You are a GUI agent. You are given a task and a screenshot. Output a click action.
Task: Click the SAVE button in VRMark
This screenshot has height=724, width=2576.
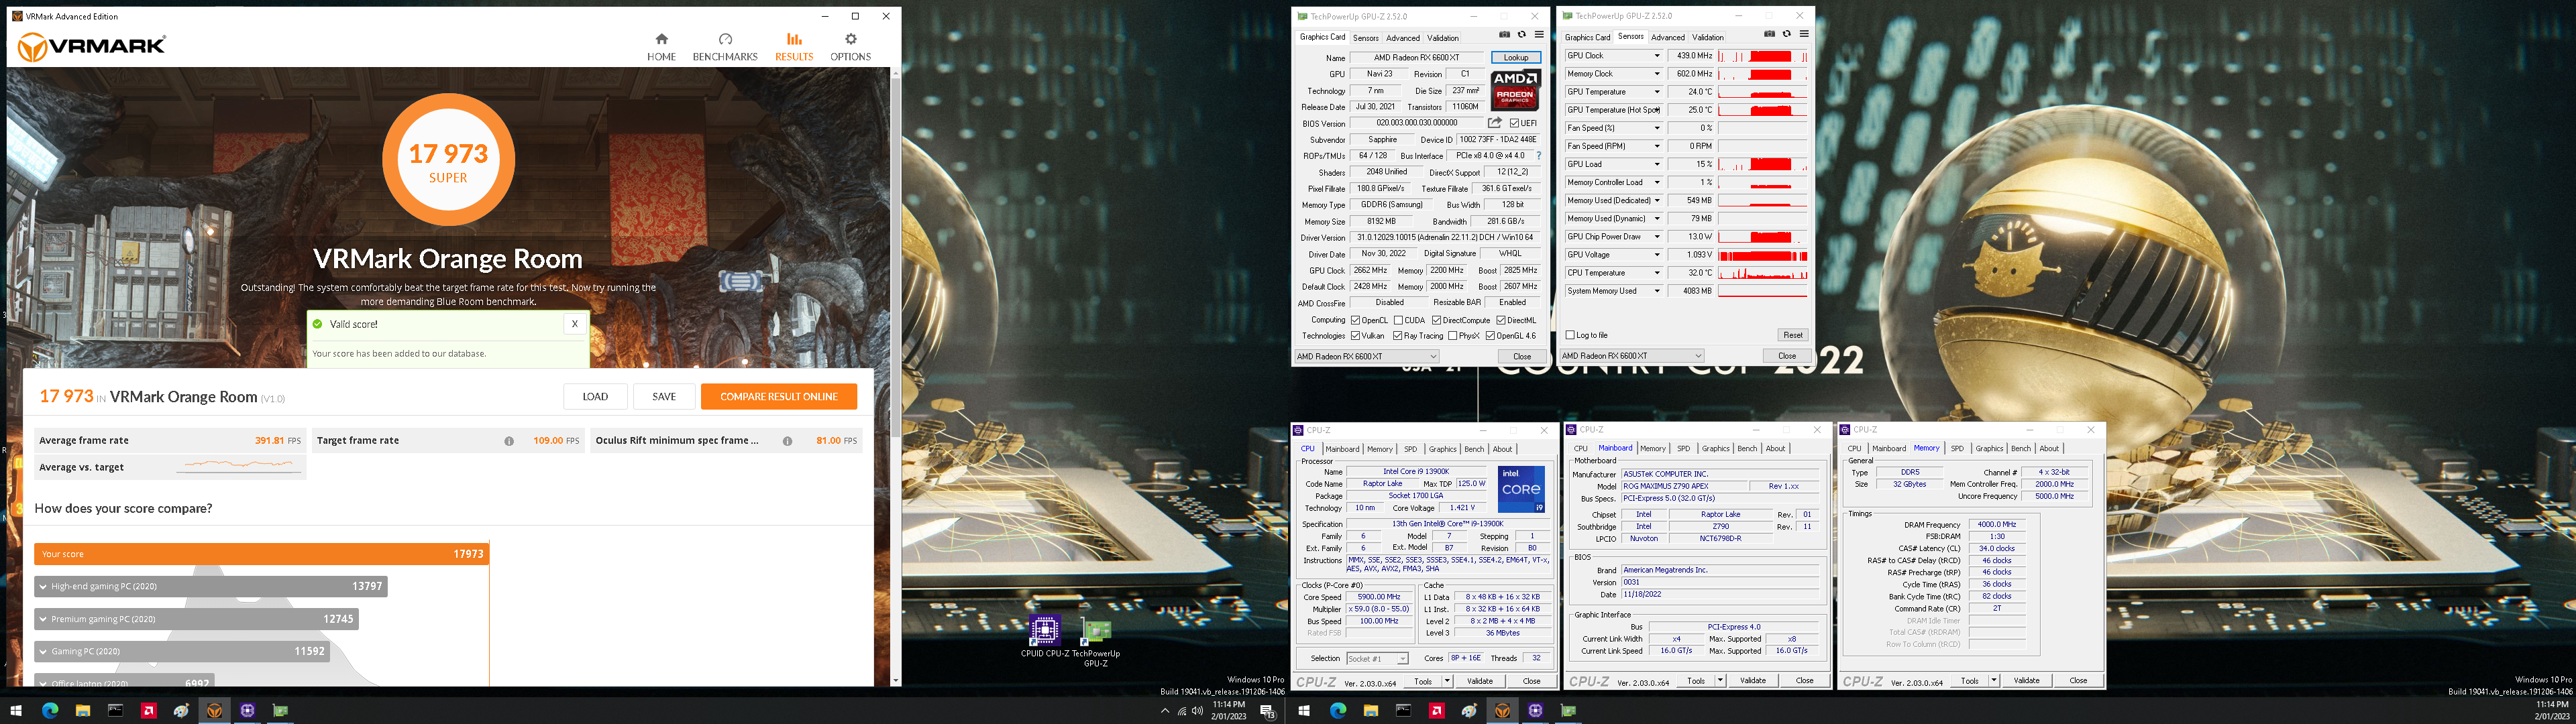[x=664, y=397]
